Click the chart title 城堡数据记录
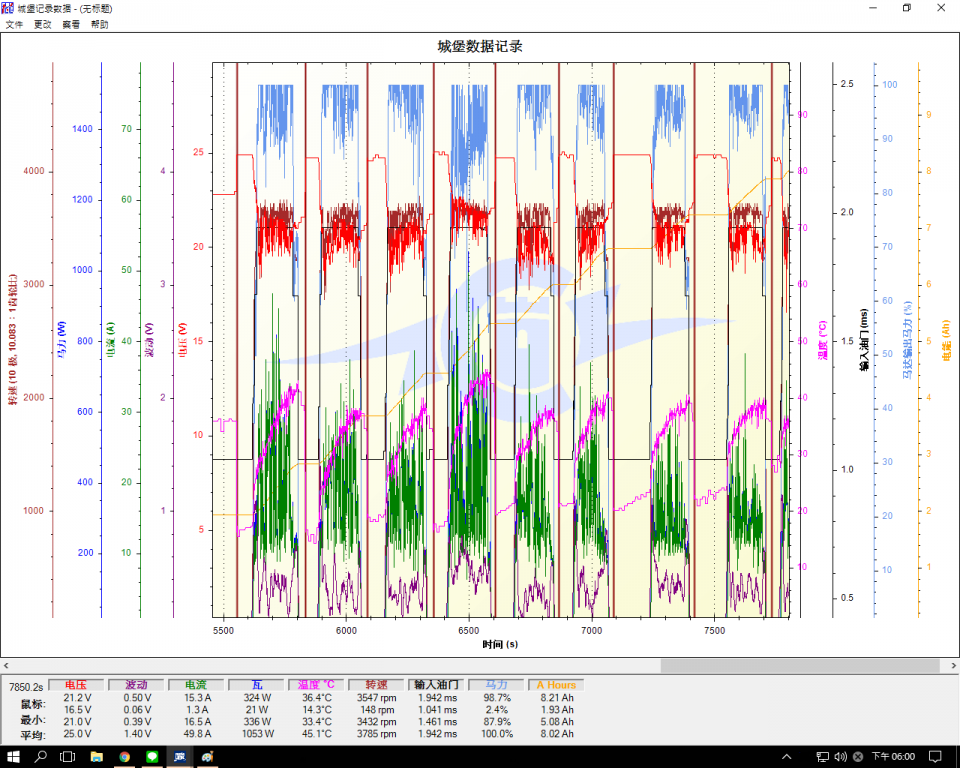Image resolution: width=960 pixels, height=768 pixels. pos(480,47)
